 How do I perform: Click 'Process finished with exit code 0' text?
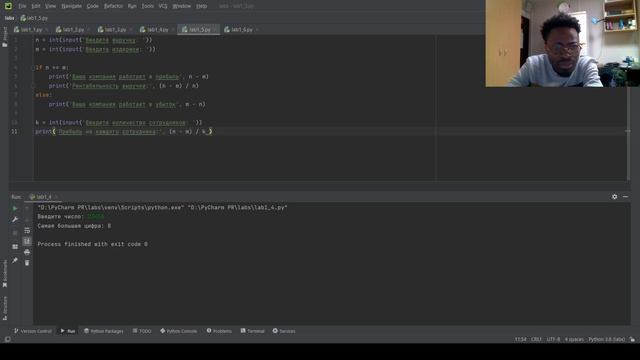93,244
